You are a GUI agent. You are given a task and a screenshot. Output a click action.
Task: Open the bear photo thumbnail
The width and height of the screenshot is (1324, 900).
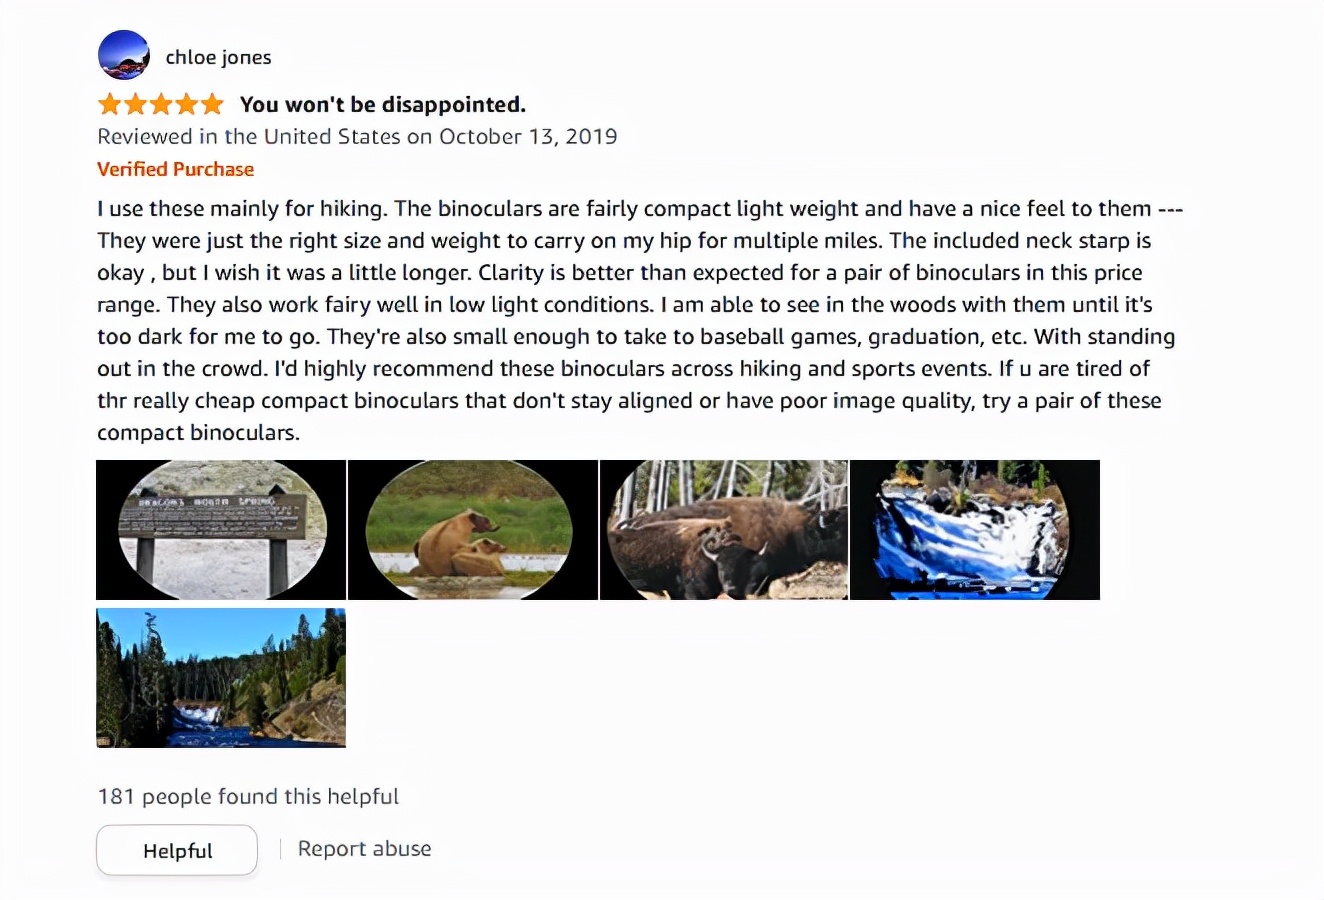[472, 530]
